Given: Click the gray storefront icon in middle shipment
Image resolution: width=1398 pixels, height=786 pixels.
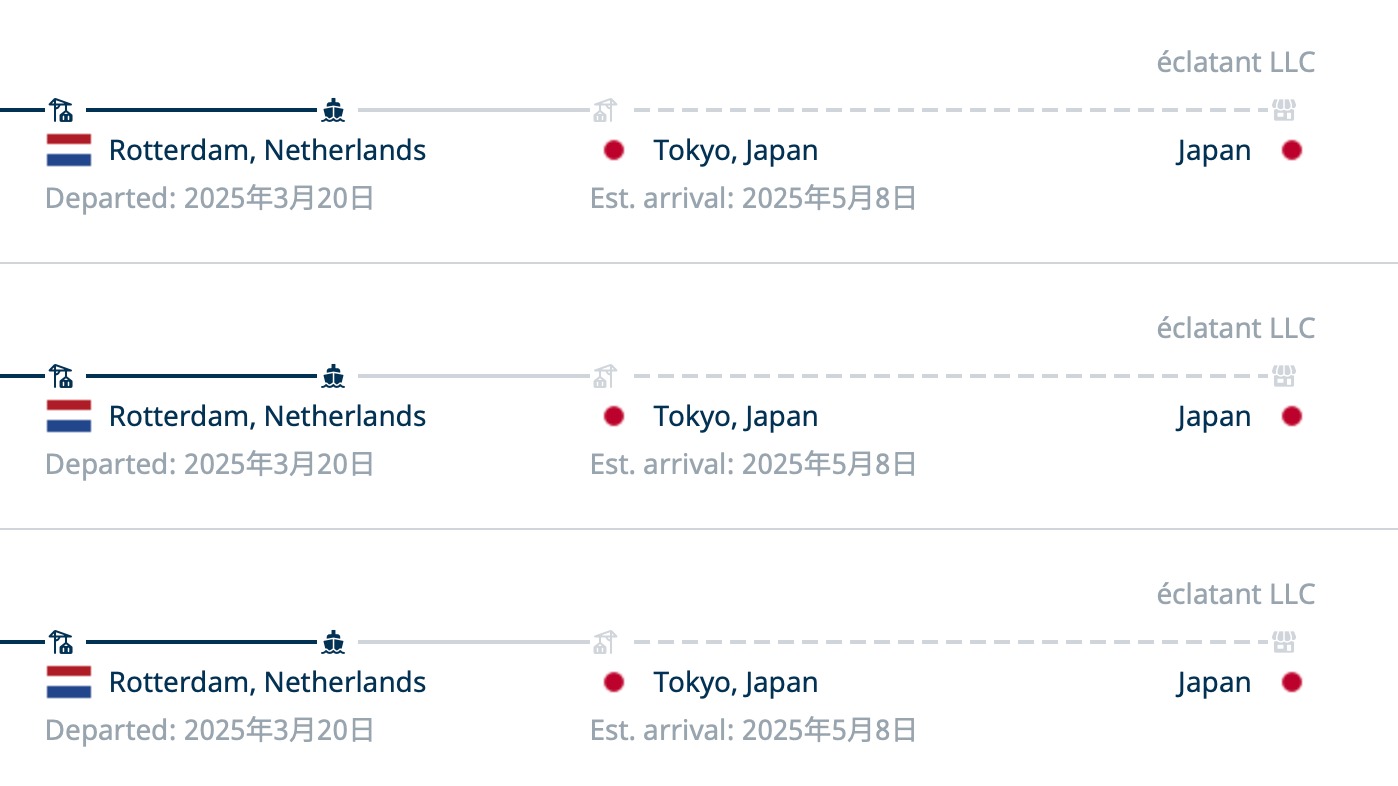Looking at the screenshot, I should coord(1284,376).
